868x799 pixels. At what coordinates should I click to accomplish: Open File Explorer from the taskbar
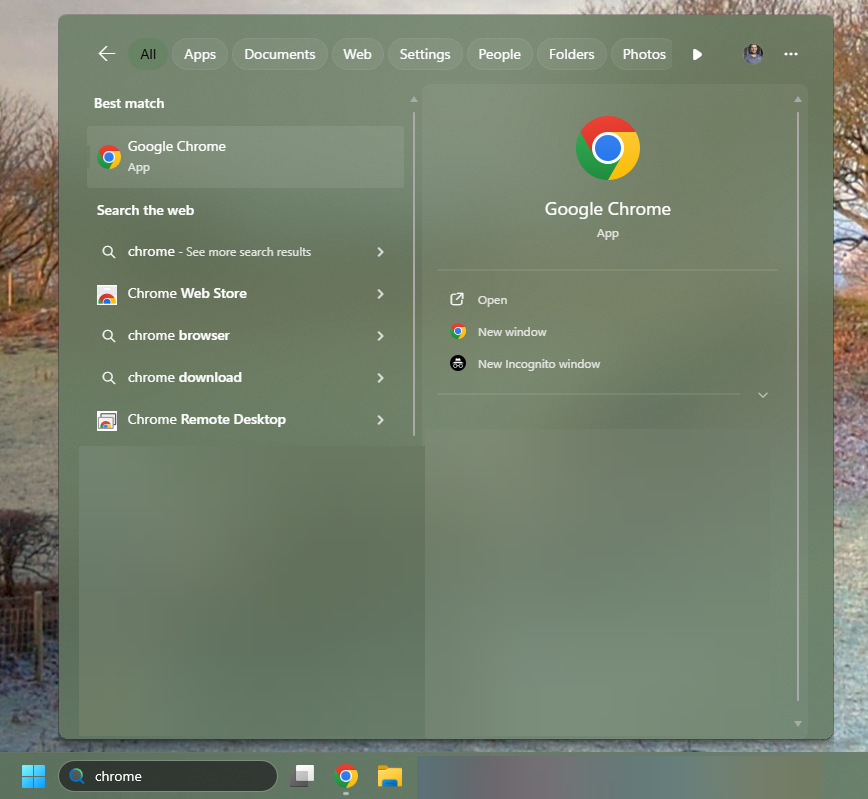[389, 776]
